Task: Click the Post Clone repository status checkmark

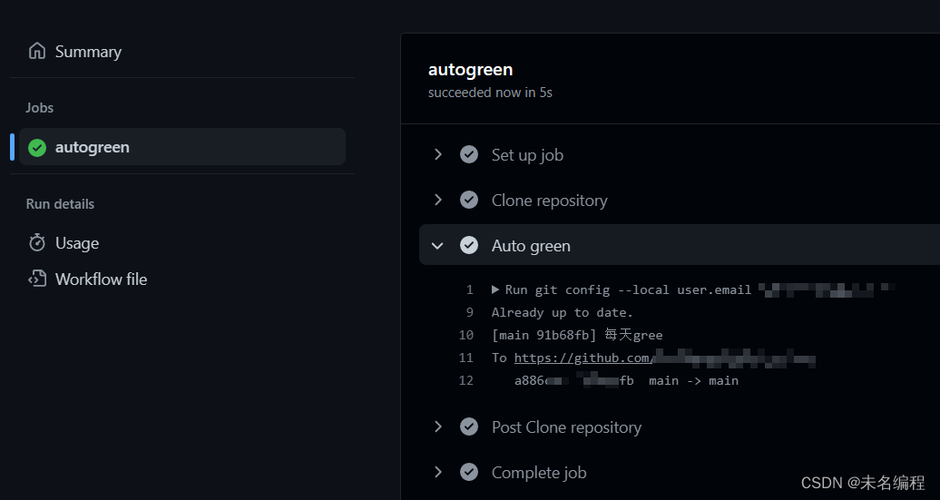Action: [469, 427]
